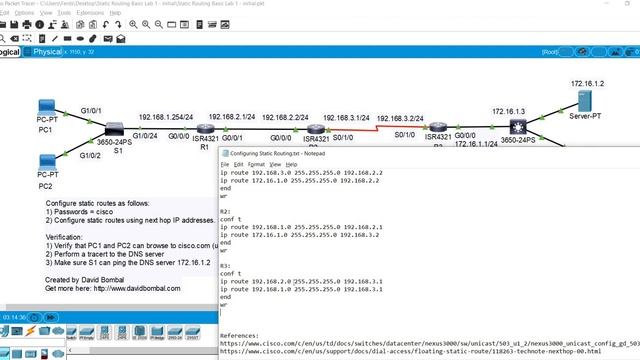The width and height of the screenshot is (640, 360).
Task: Click the R2 route to 192.168.1.0 line
Action: click(301, 227)
